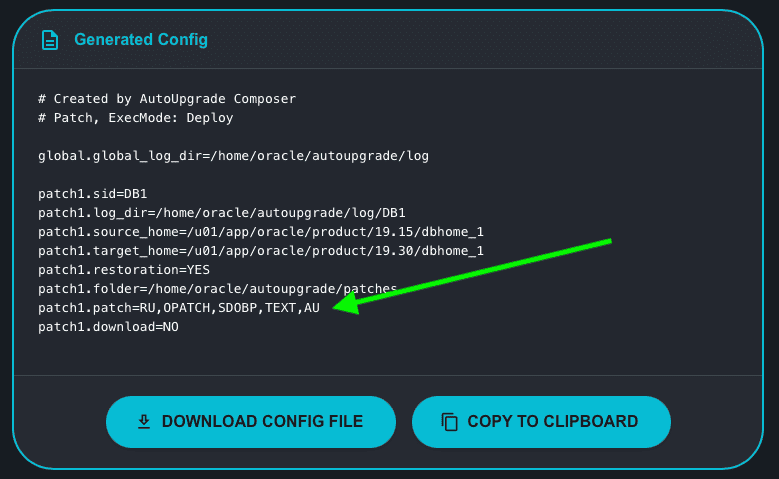Select the patch1.download=NO line
This screenshot has height=479, width=779.
pos(108,327)
